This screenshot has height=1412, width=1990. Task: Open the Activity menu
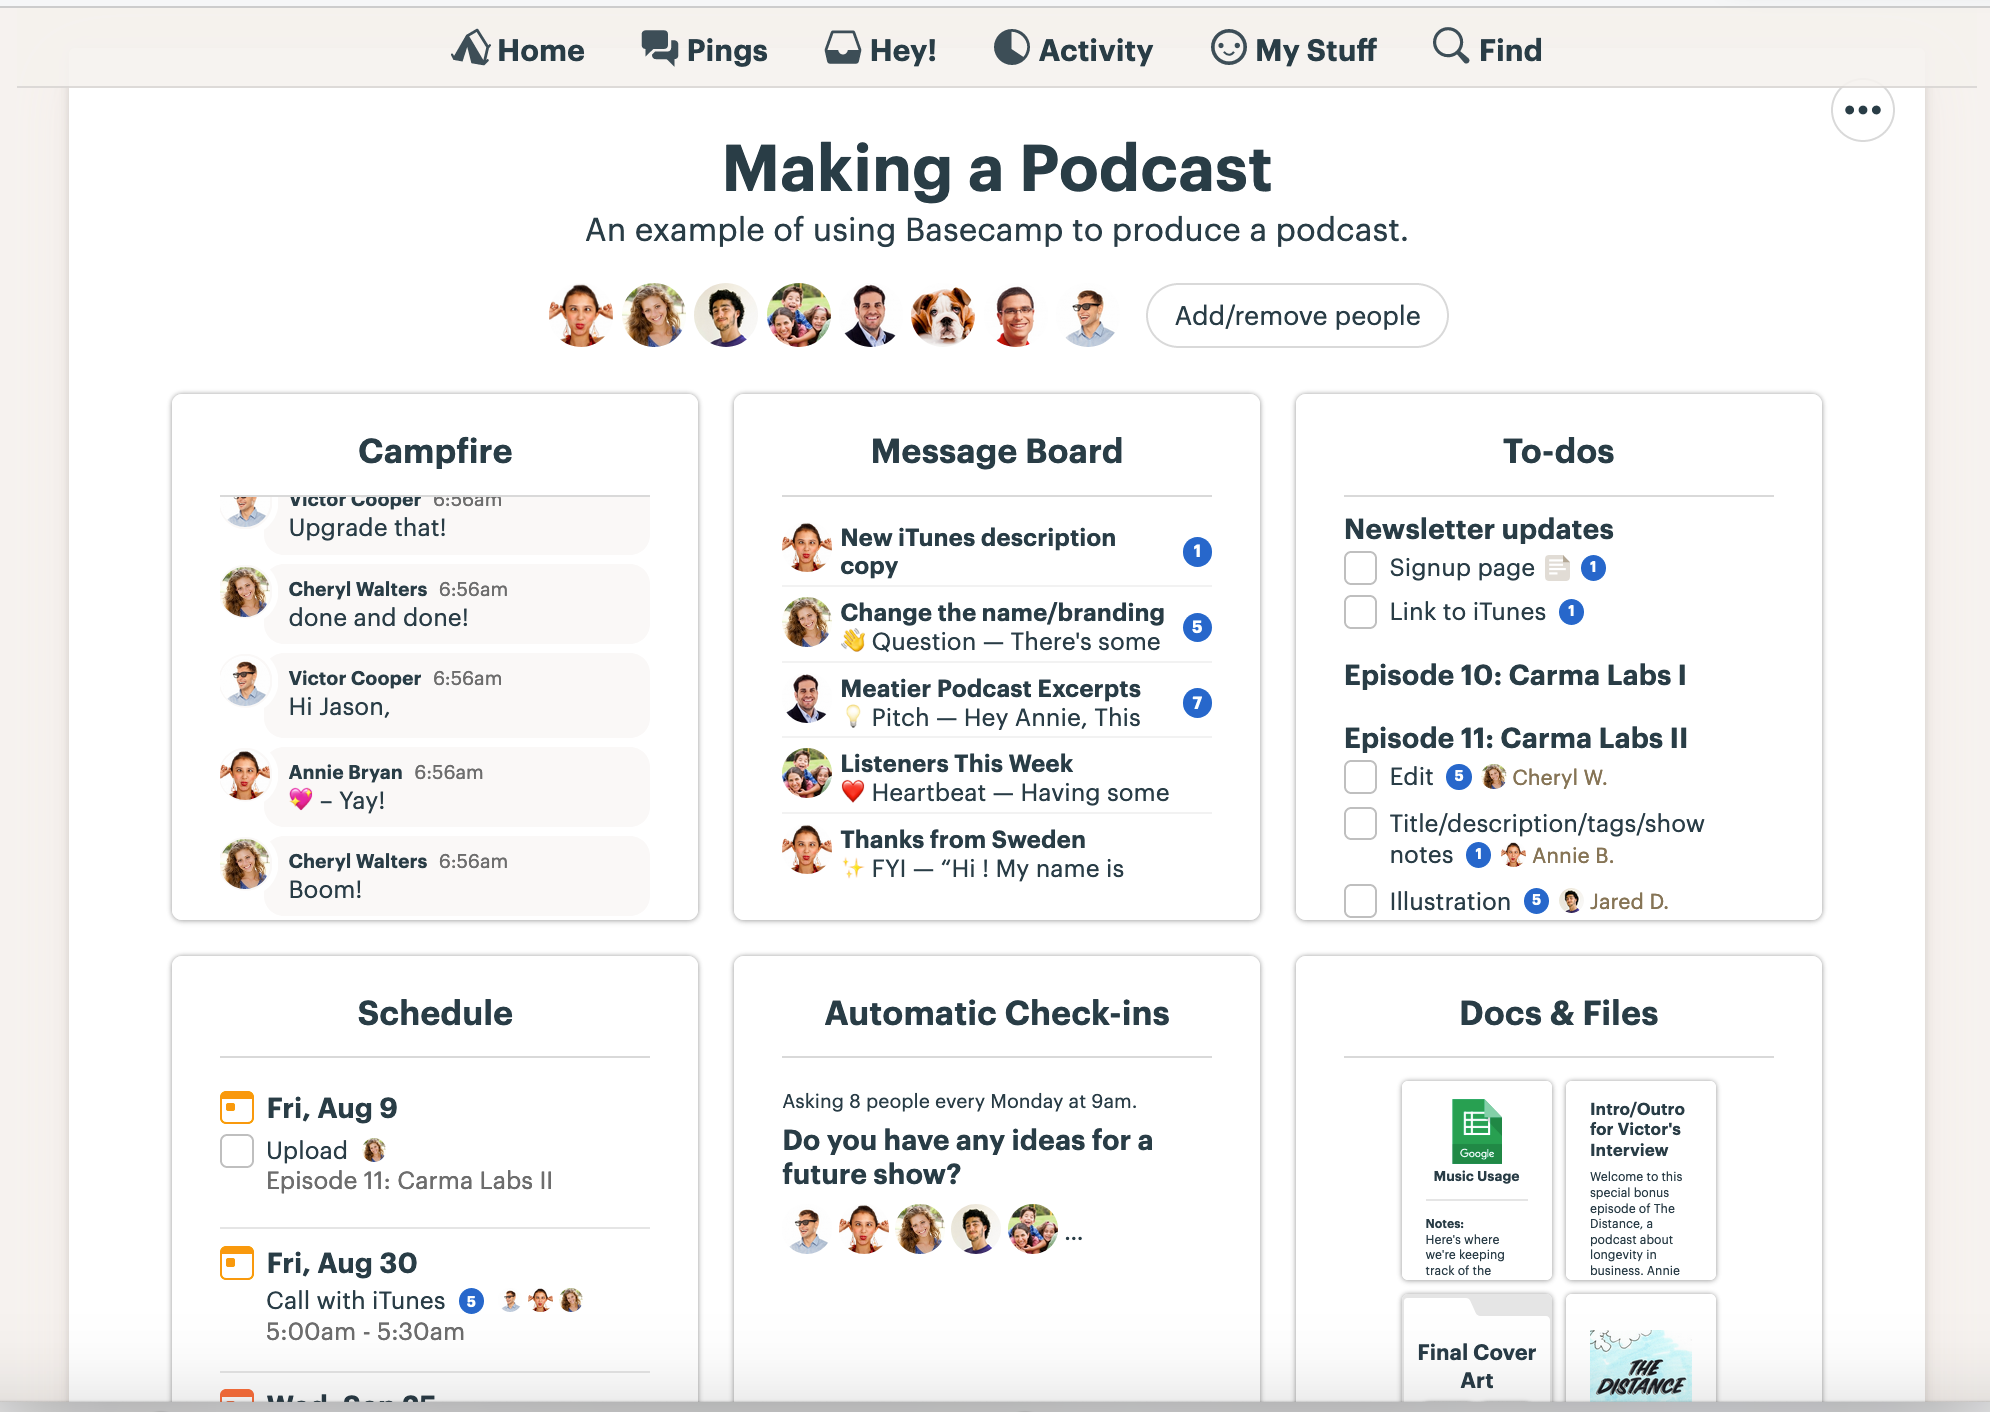click(x=1073, y=49)
